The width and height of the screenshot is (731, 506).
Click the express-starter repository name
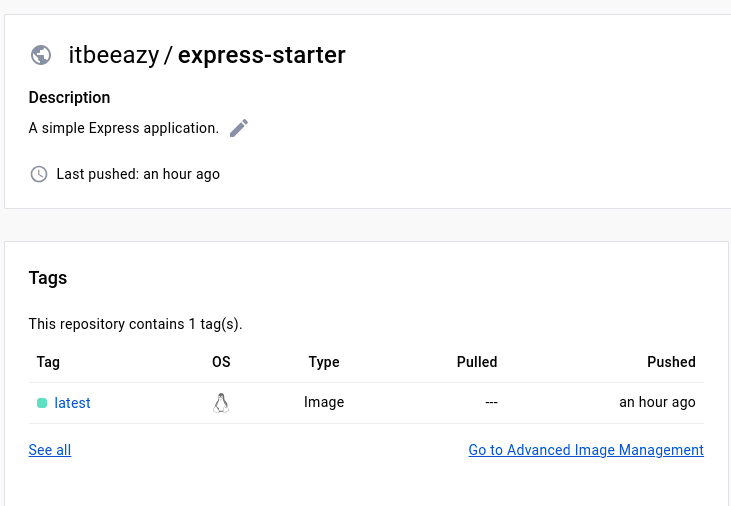(x=262, y=55)
